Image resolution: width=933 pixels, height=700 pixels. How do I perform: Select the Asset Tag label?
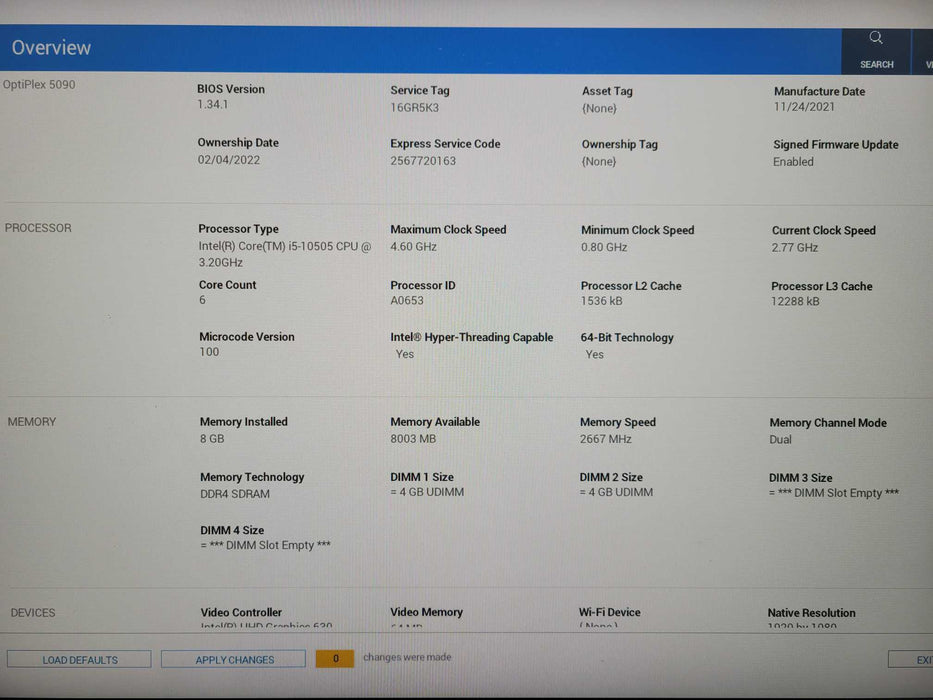[x=607, y=91]
